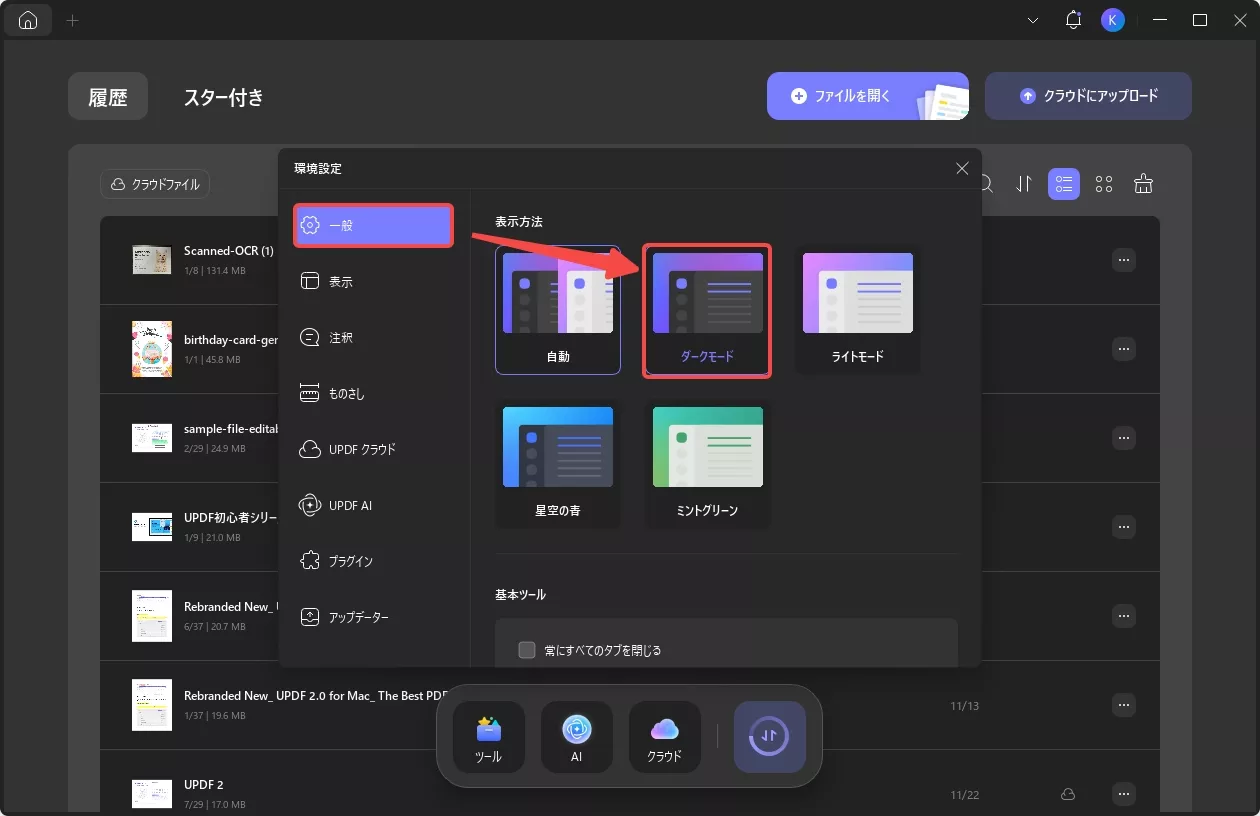The image size is (1260, 816).
Task: Open the ツール button in bottom dock
Action: [x=489, y=737]
